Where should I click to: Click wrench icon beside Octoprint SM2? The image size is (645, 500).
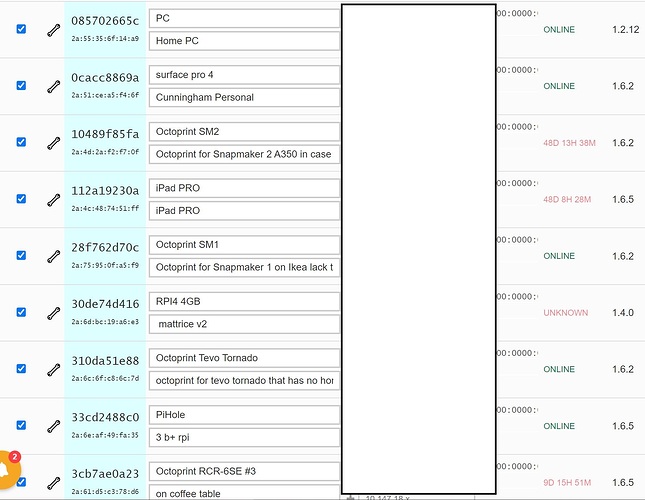pos(53,143)
